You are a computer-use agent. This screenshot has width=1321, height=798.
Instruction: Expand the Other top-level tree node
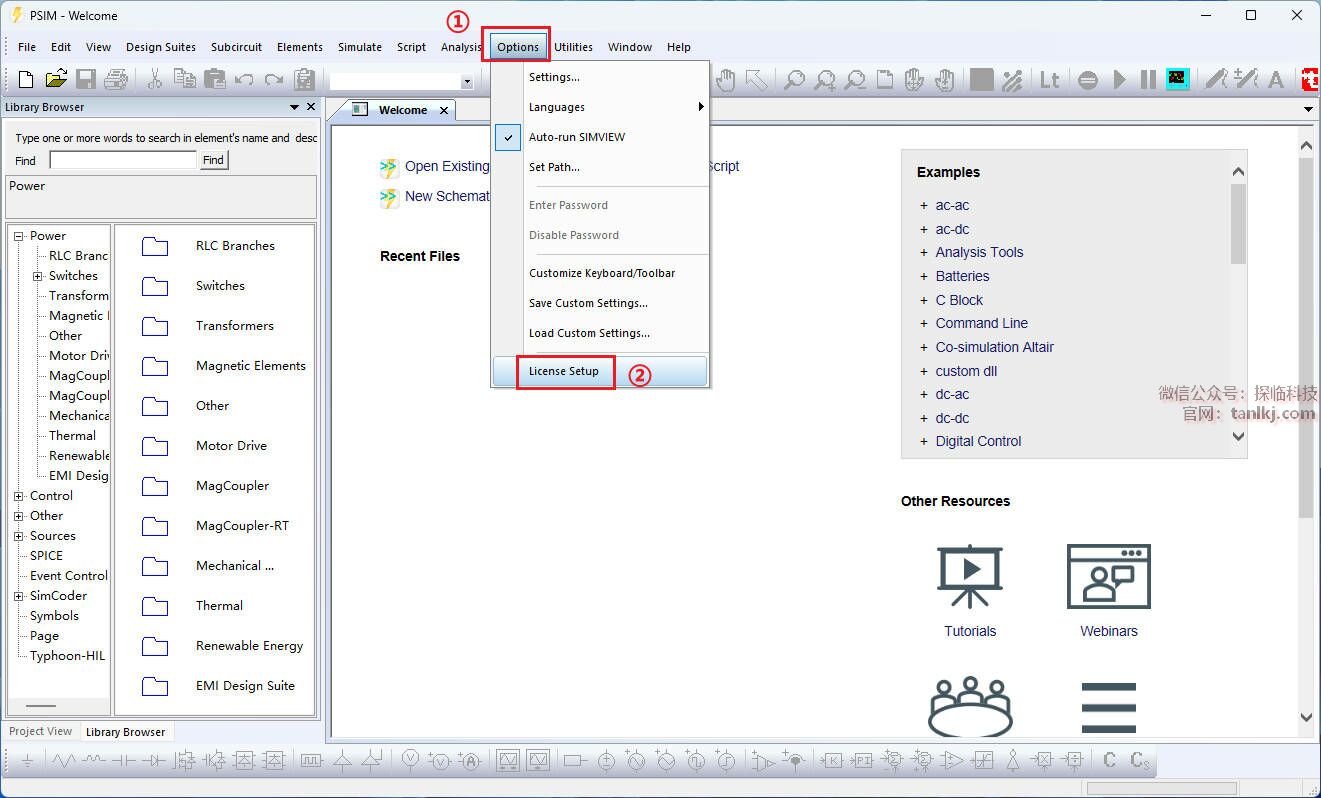coord(18,516)
